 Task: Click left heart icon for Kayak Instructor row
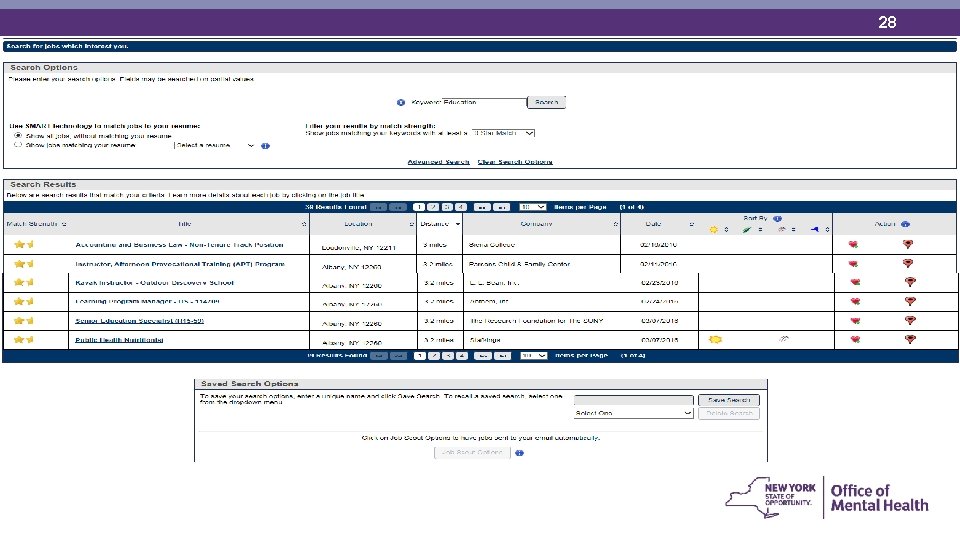click(855, 282)
